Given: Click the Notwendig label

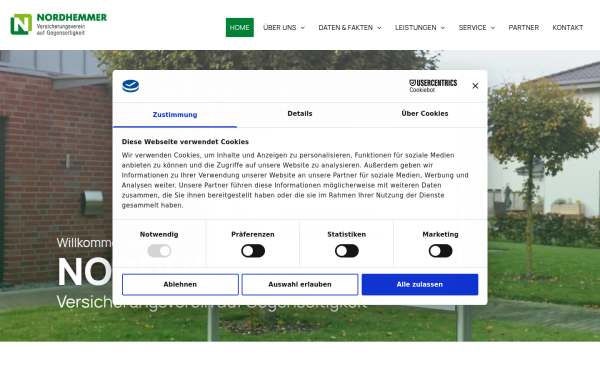Looking at the screenshot, I should 159,234.
